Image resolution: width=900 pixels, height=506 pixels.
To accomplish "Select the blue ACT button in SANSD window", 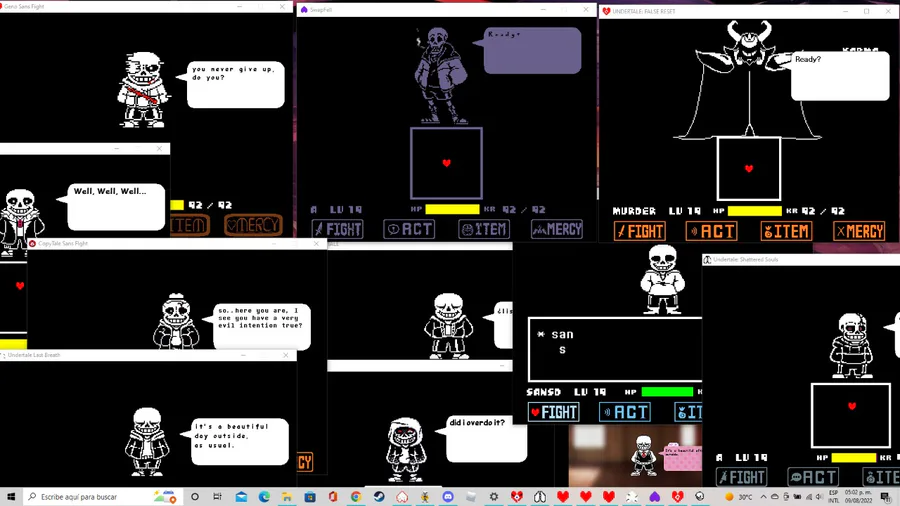I will [x=625, y=412].
